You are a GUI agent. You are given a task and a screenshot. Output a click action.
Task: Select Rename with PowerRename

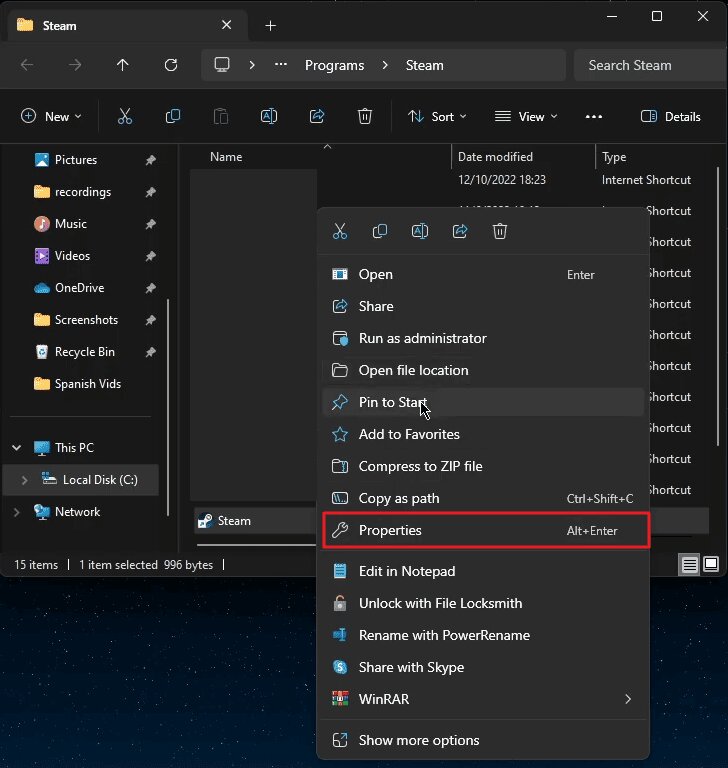pyautogui.click(x=483, y=635)
